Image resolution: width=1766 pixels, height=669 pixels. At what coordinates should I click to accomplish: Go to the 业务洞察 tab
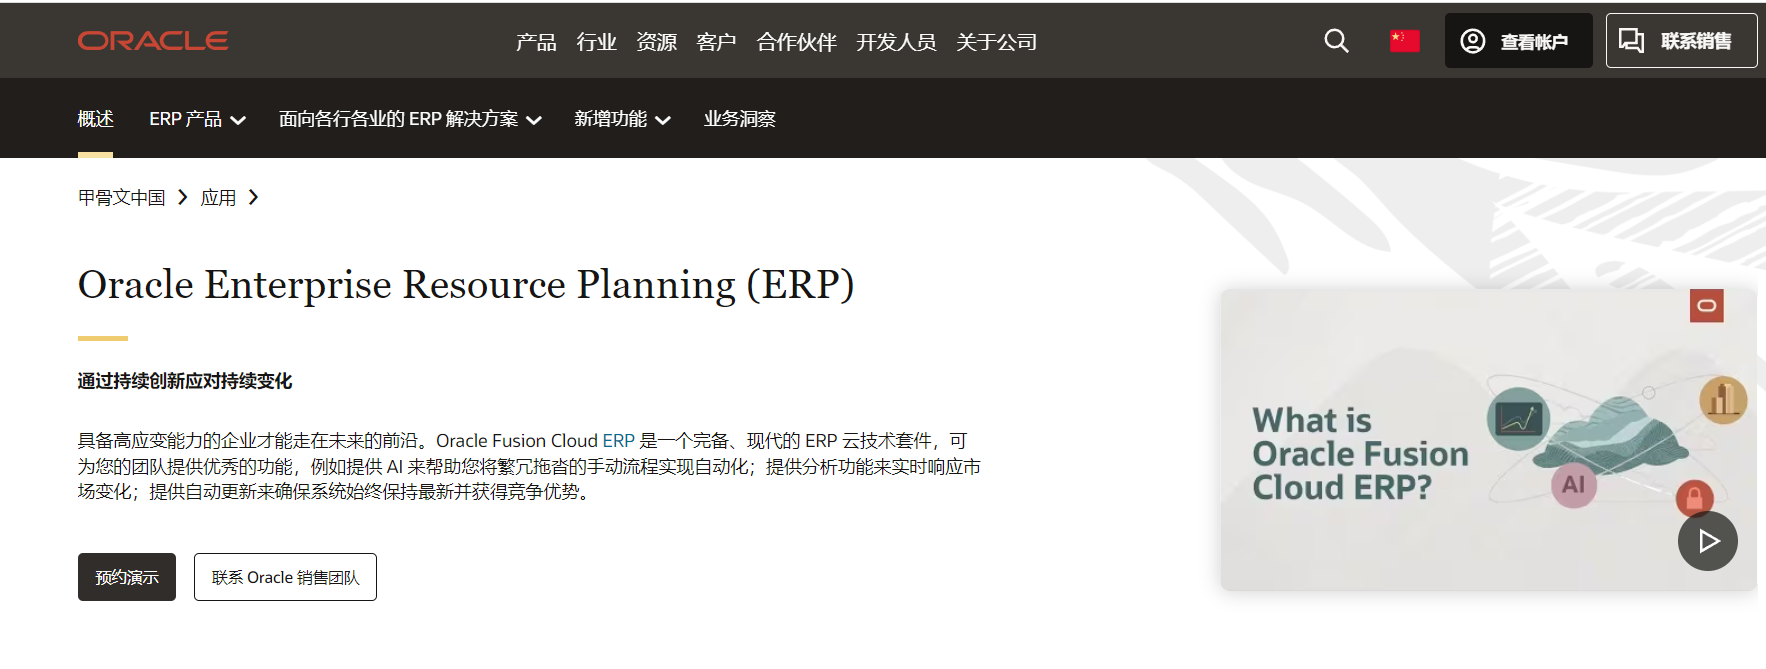click(x=740, y=119)
